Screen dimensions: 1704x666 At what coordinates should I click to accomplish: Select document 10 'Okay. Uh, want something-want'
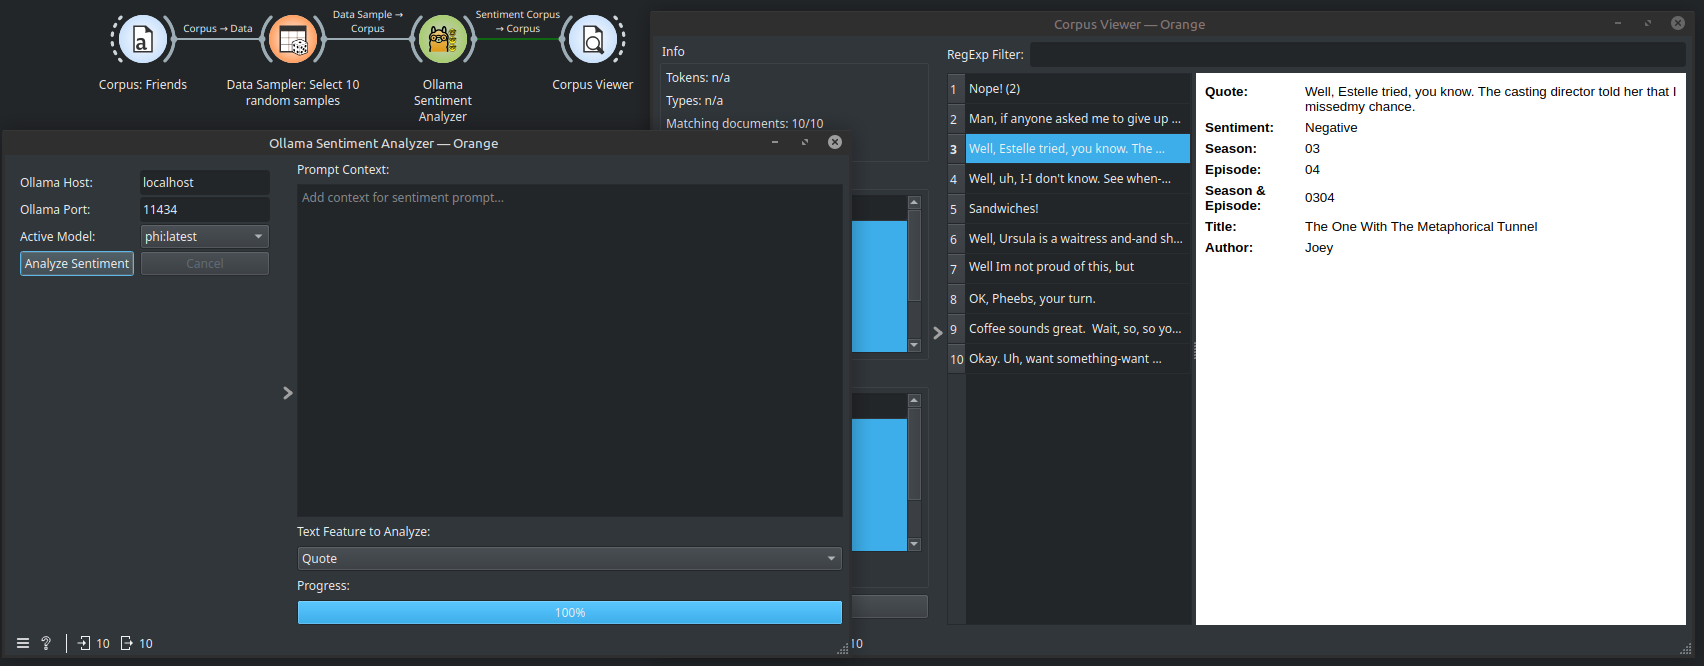click(1078, 359)
